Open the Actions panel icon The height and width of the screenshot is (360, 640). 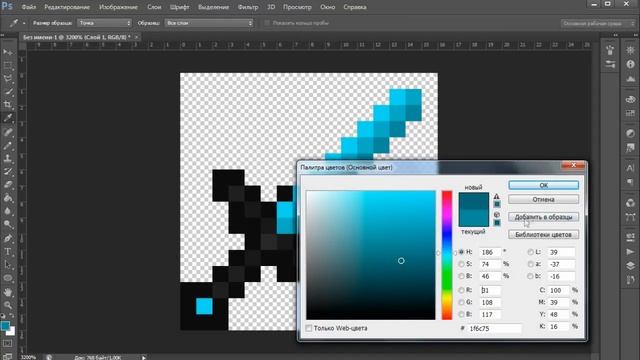tap(630, 252)
